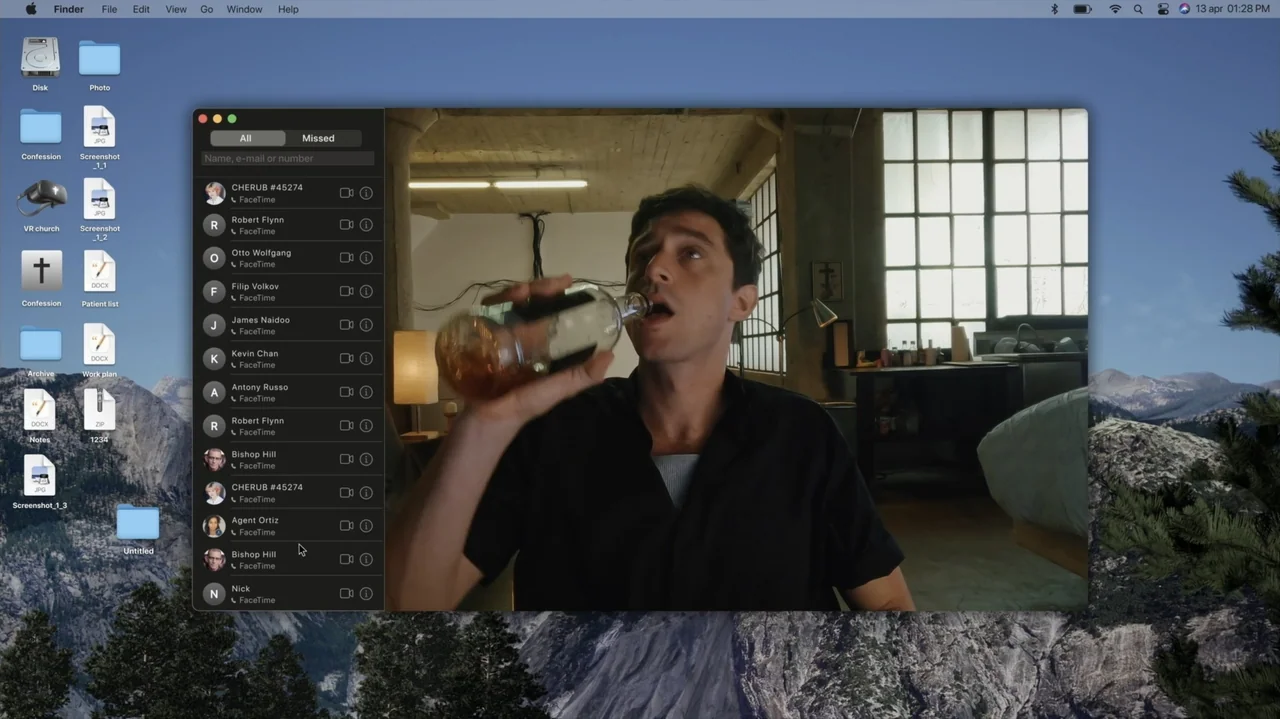Open info for Filip Volkov
This screenshot has width=1280, height=719.
366,291
